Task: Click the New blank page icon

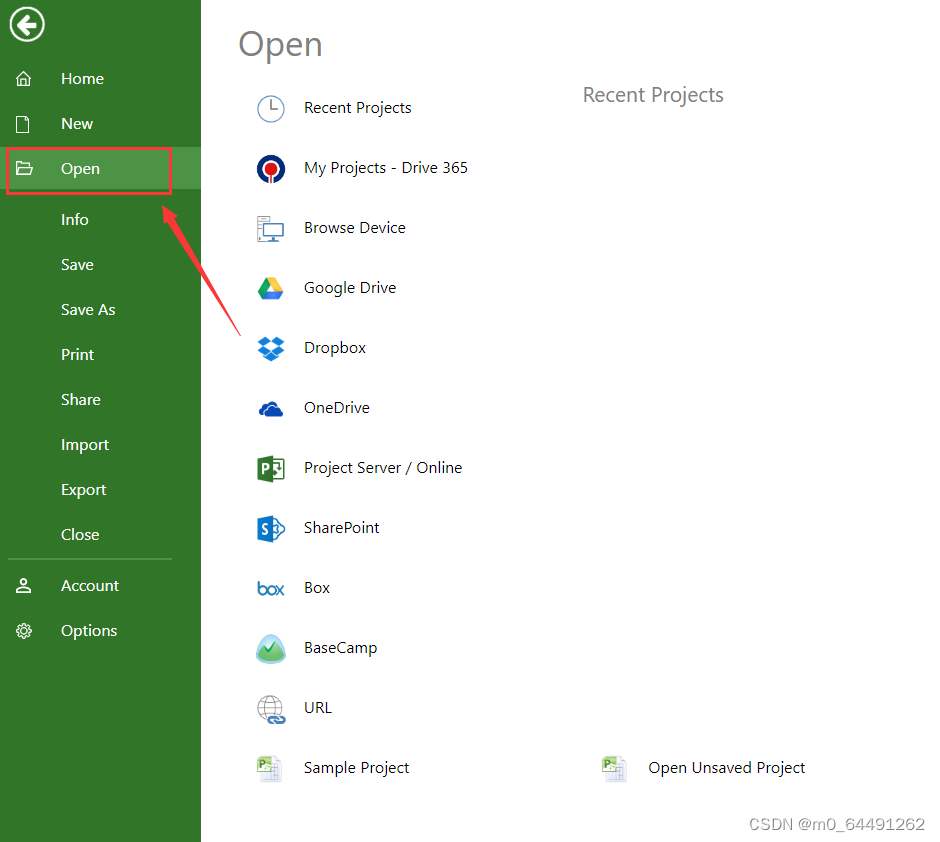Action: tap(23, 124)
